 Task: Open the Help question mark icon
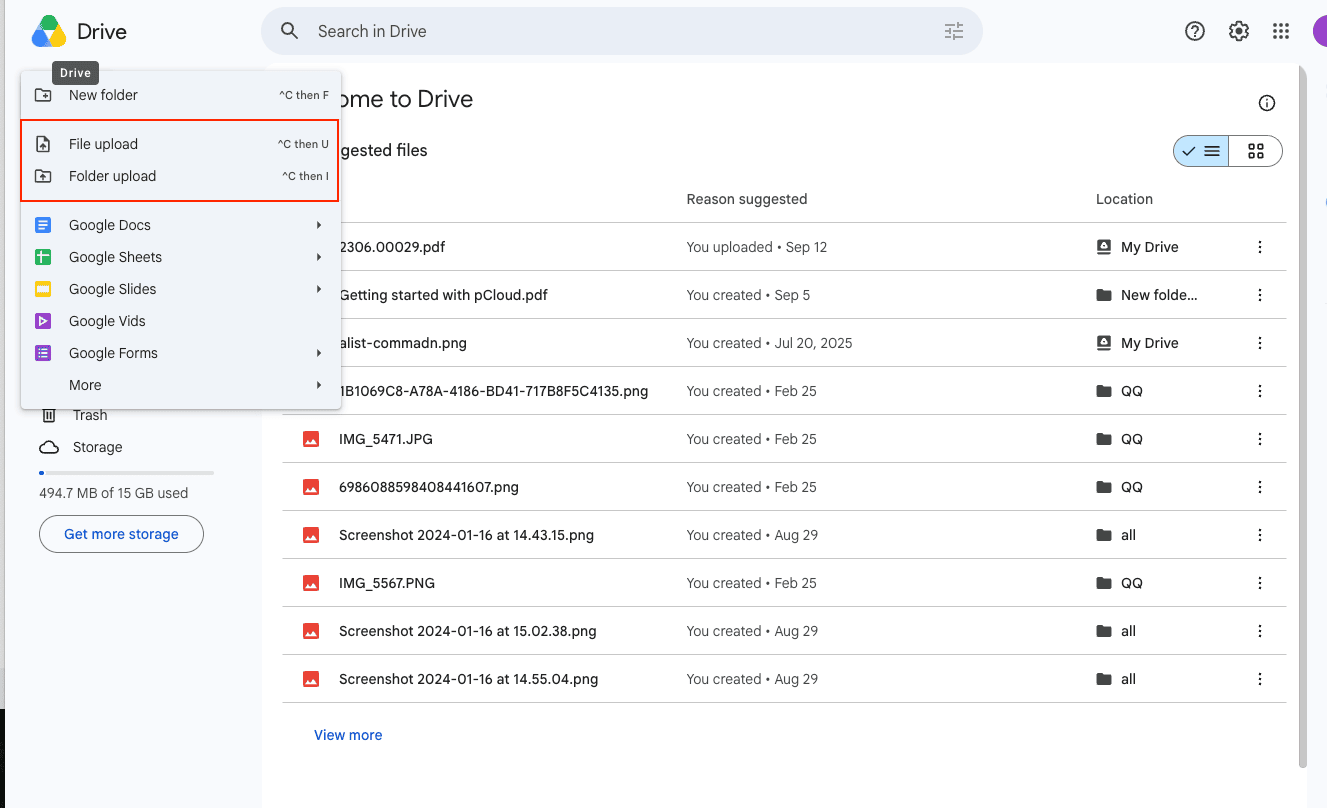[x=1195, y=31]
